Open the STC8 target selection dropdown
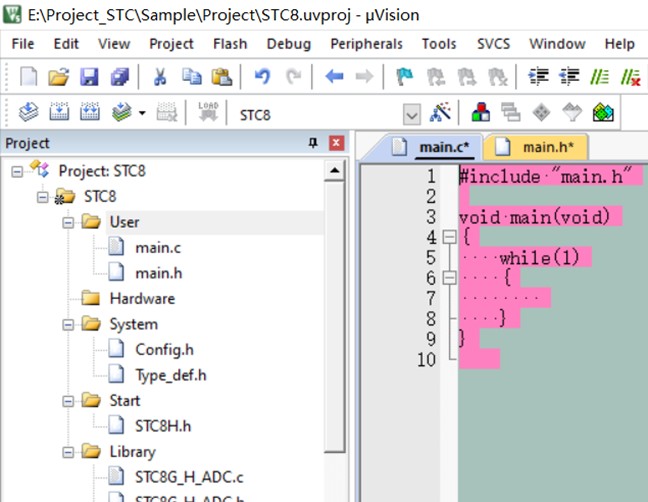 coord(412,114)
